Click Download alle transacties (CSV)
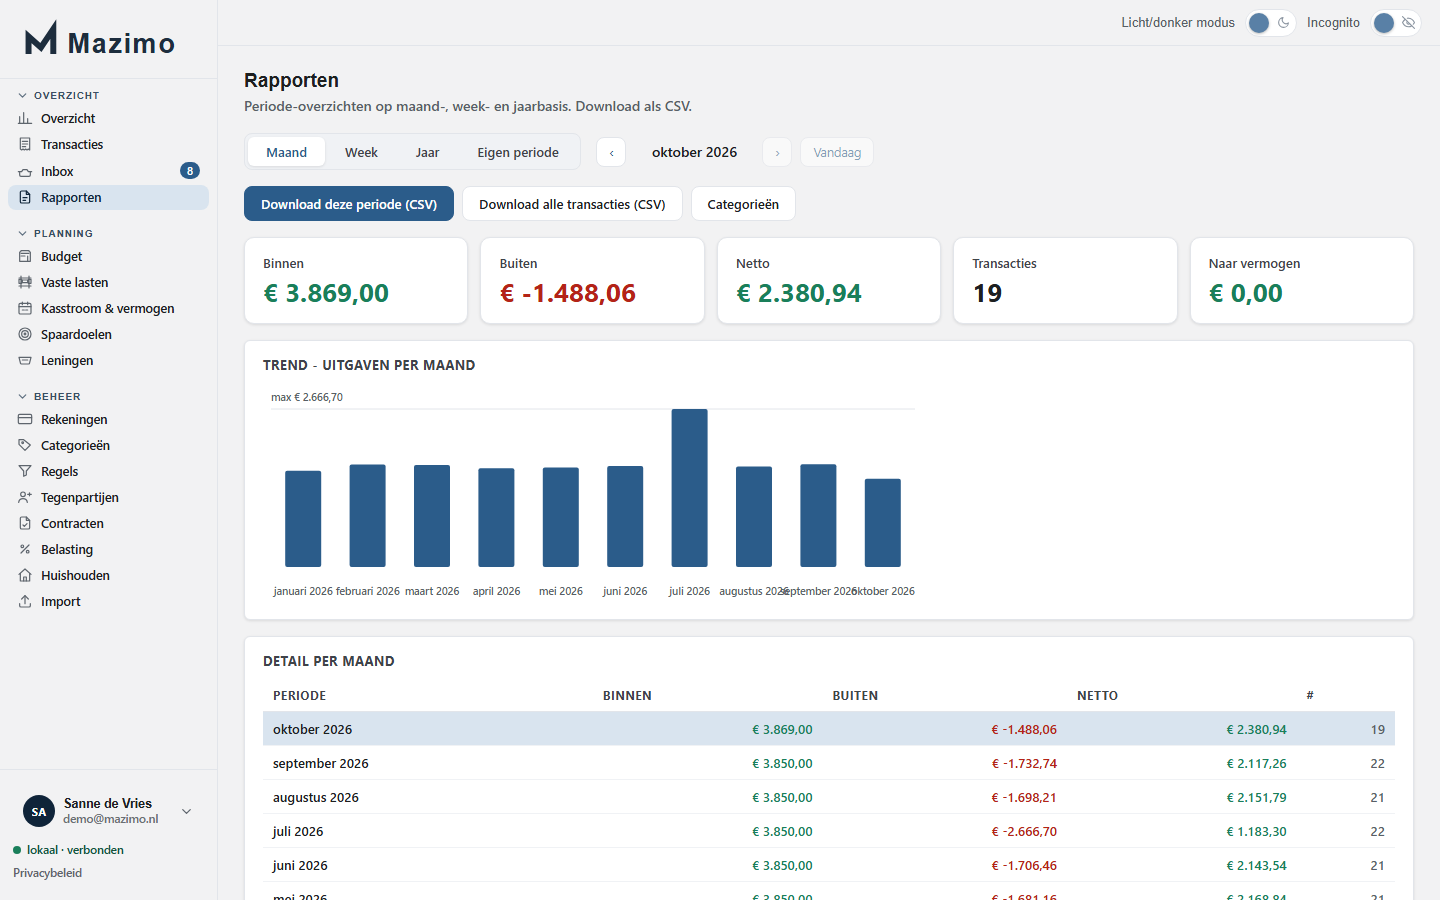The image size is (1440, 900). tap(572, 204)
